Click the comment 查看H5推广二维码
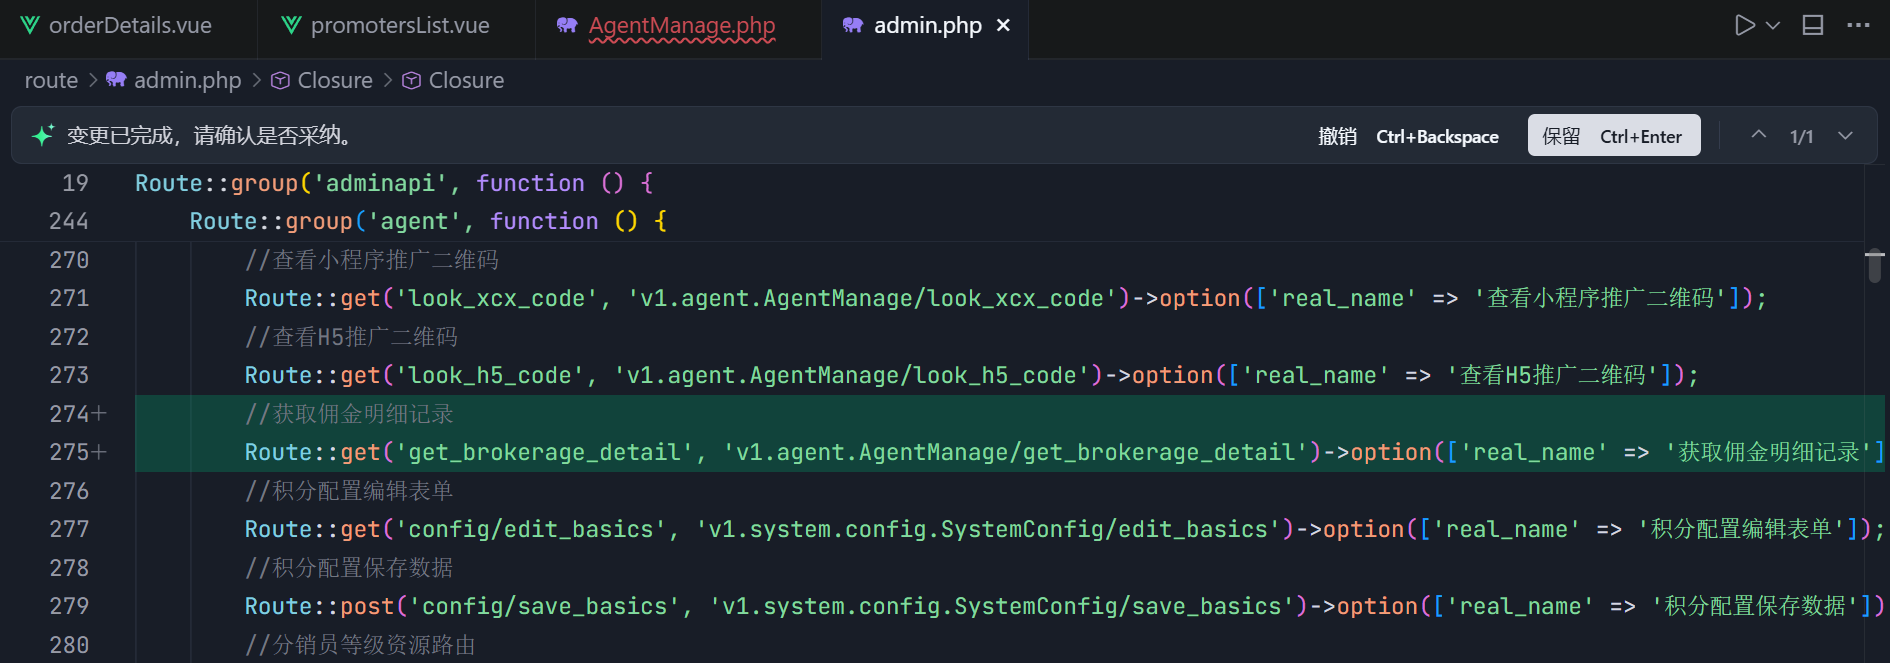The image size is (1890, 663). (x=351, y=337)
